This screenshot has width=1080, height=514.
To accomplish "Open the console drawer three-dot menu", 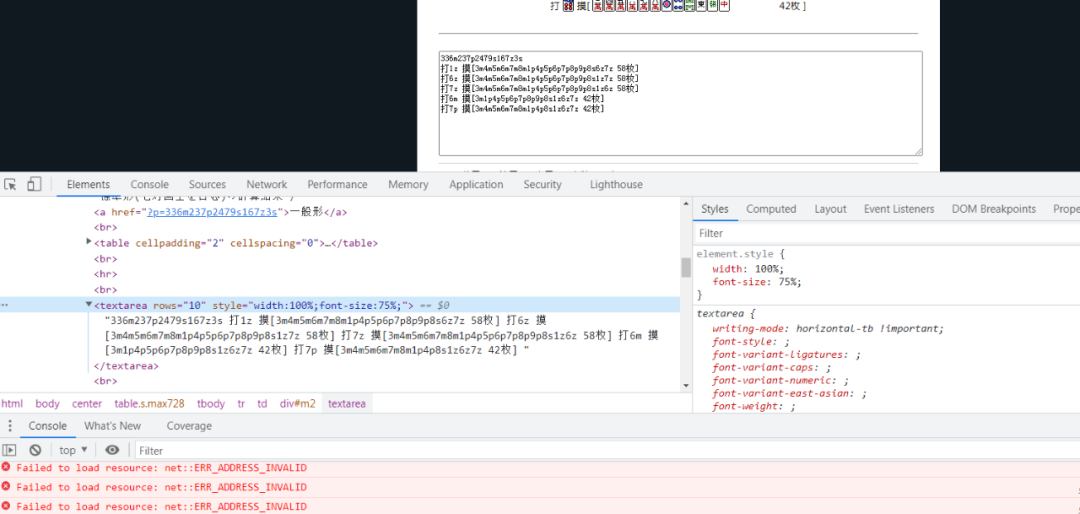I will pyautogui.click(x=10, y=426).
